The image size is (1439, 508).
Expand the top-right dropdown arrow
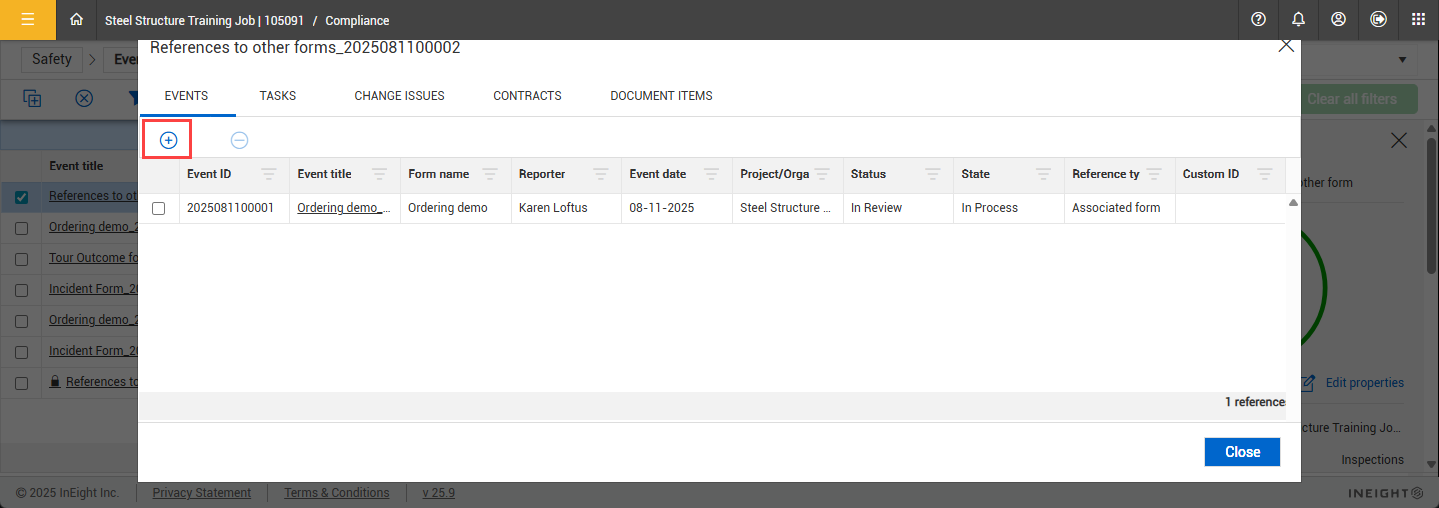coord(1403,60)
